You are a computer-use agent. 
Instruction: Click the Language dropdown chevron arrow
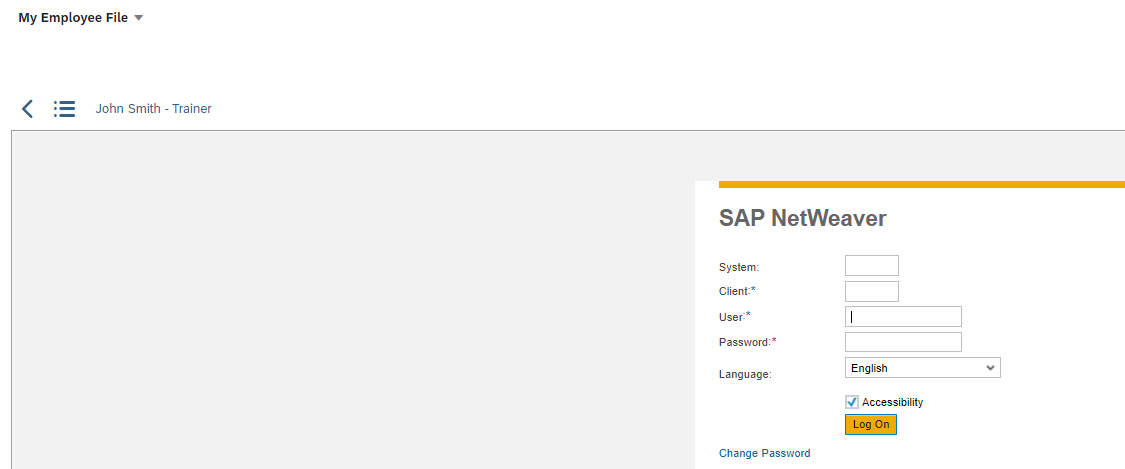point(991,368)
